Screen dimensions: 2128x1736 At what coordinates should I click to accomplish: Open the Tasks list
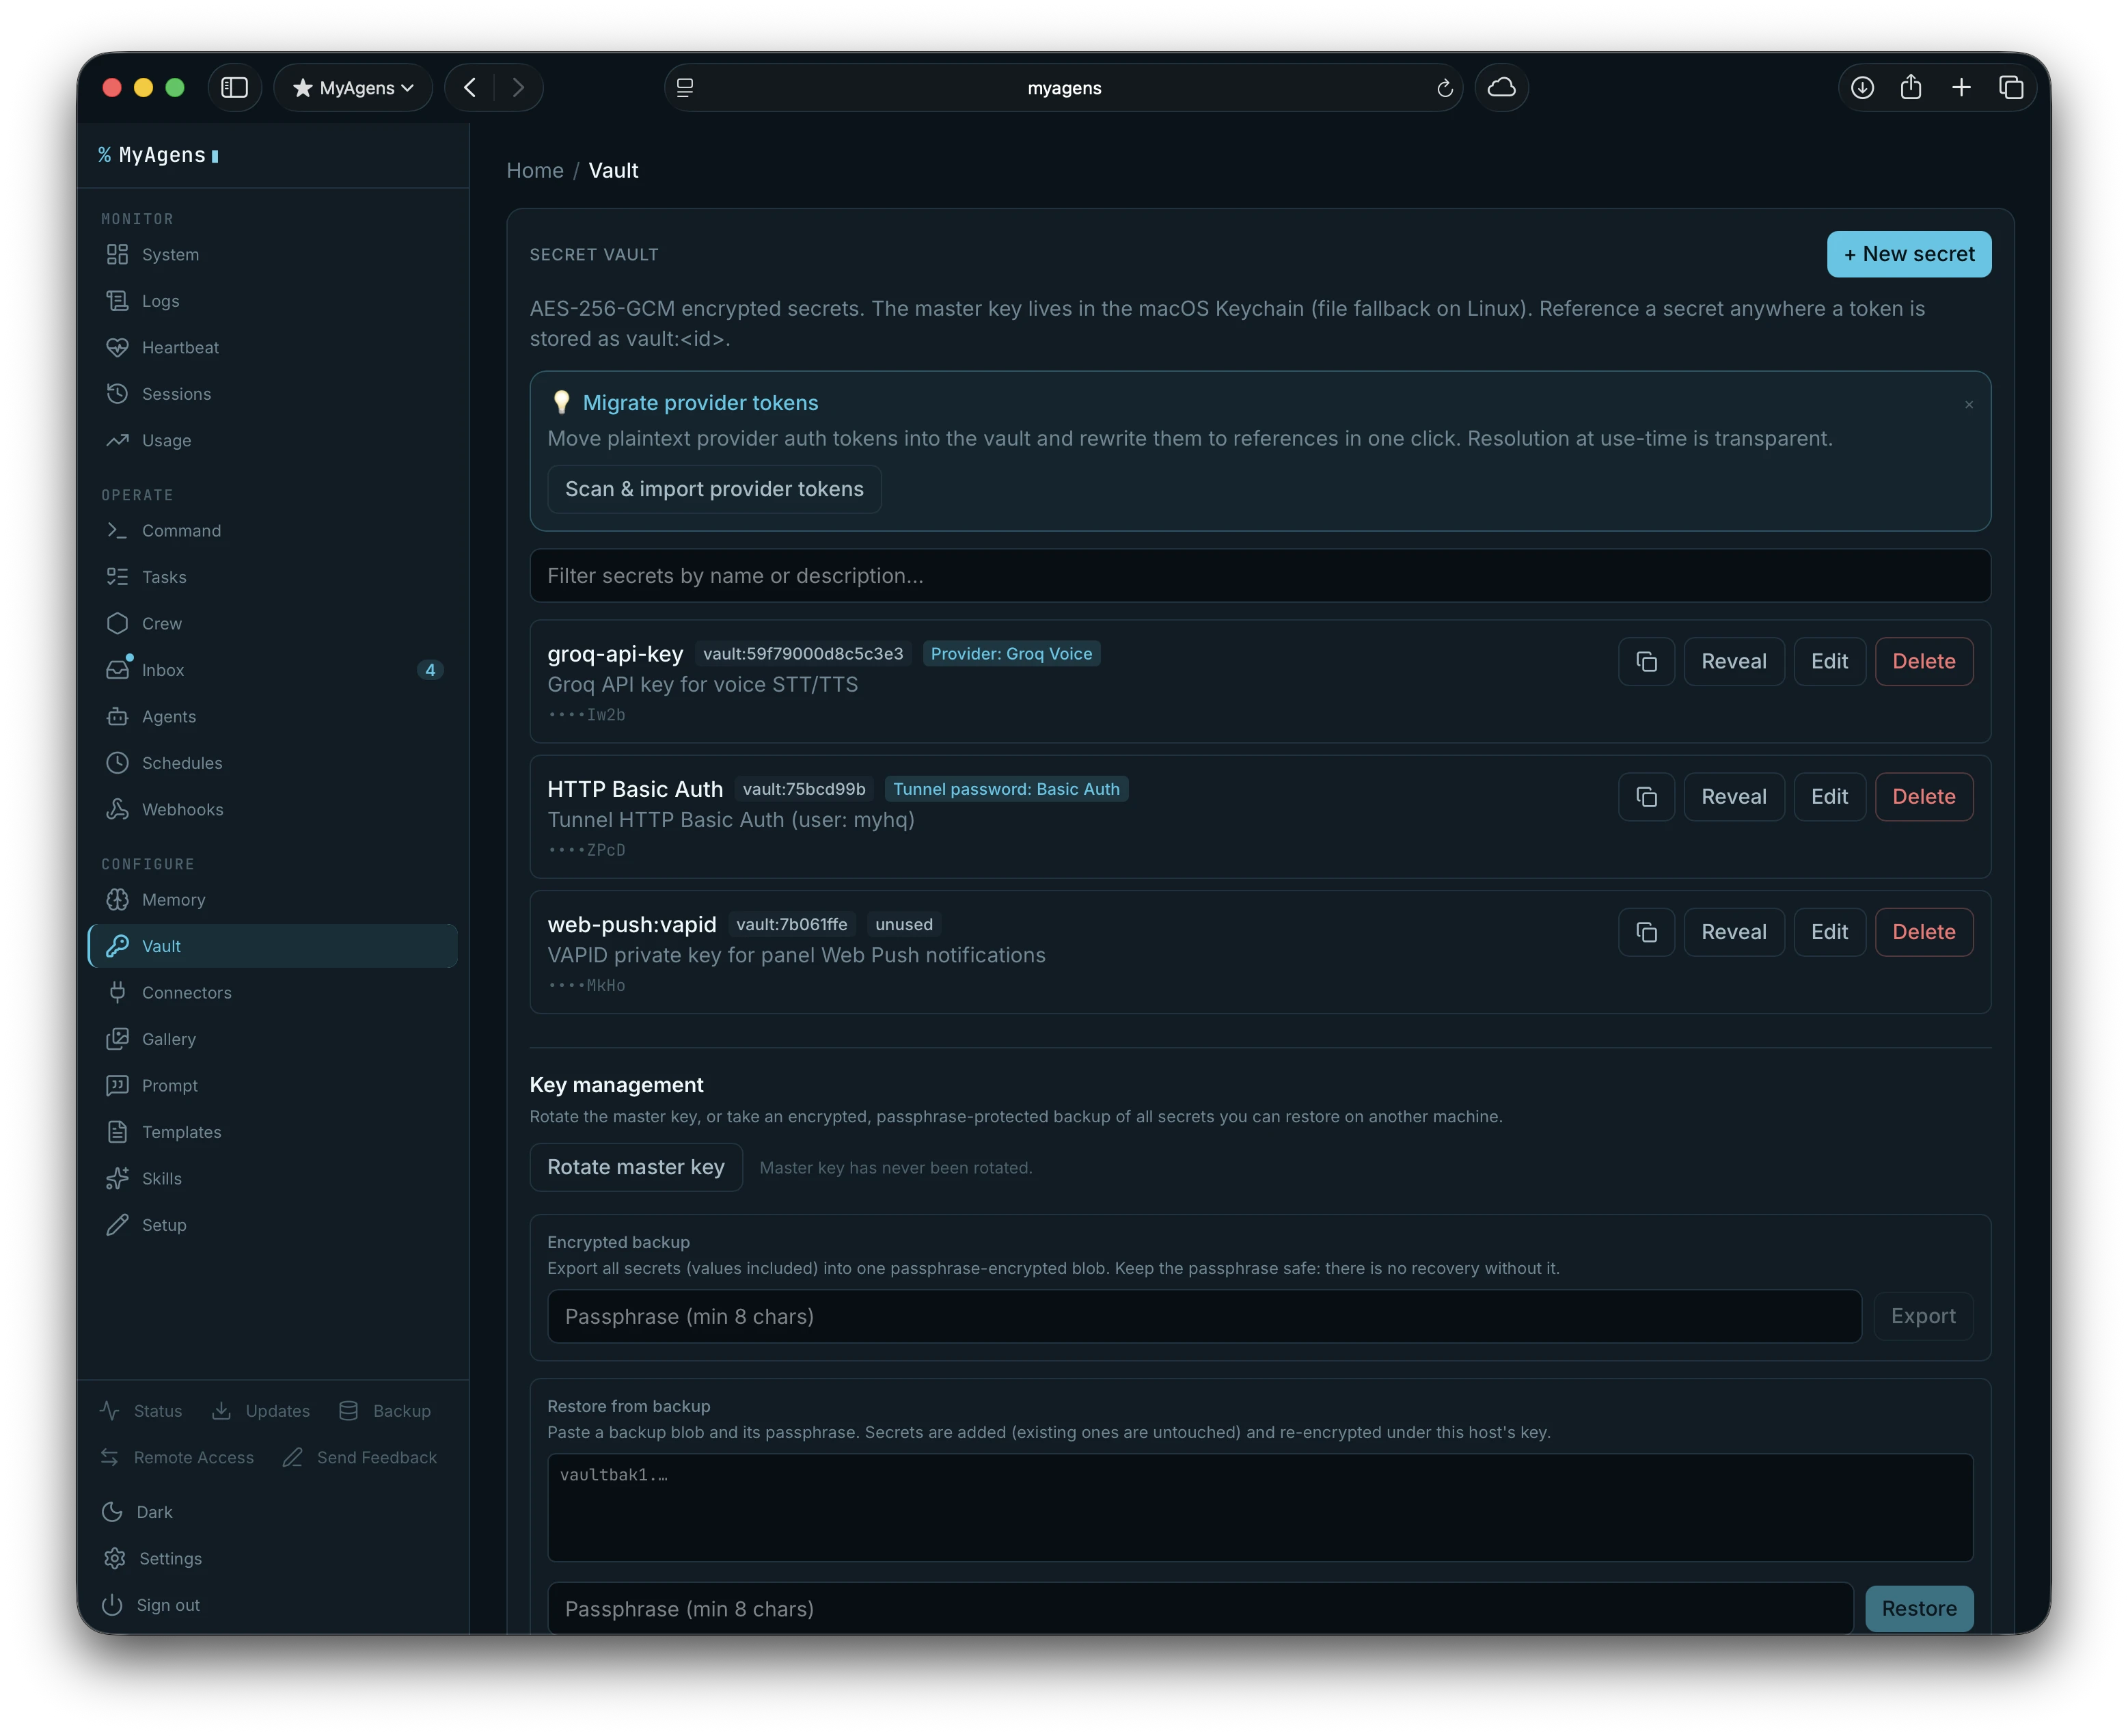click(272, 577)
